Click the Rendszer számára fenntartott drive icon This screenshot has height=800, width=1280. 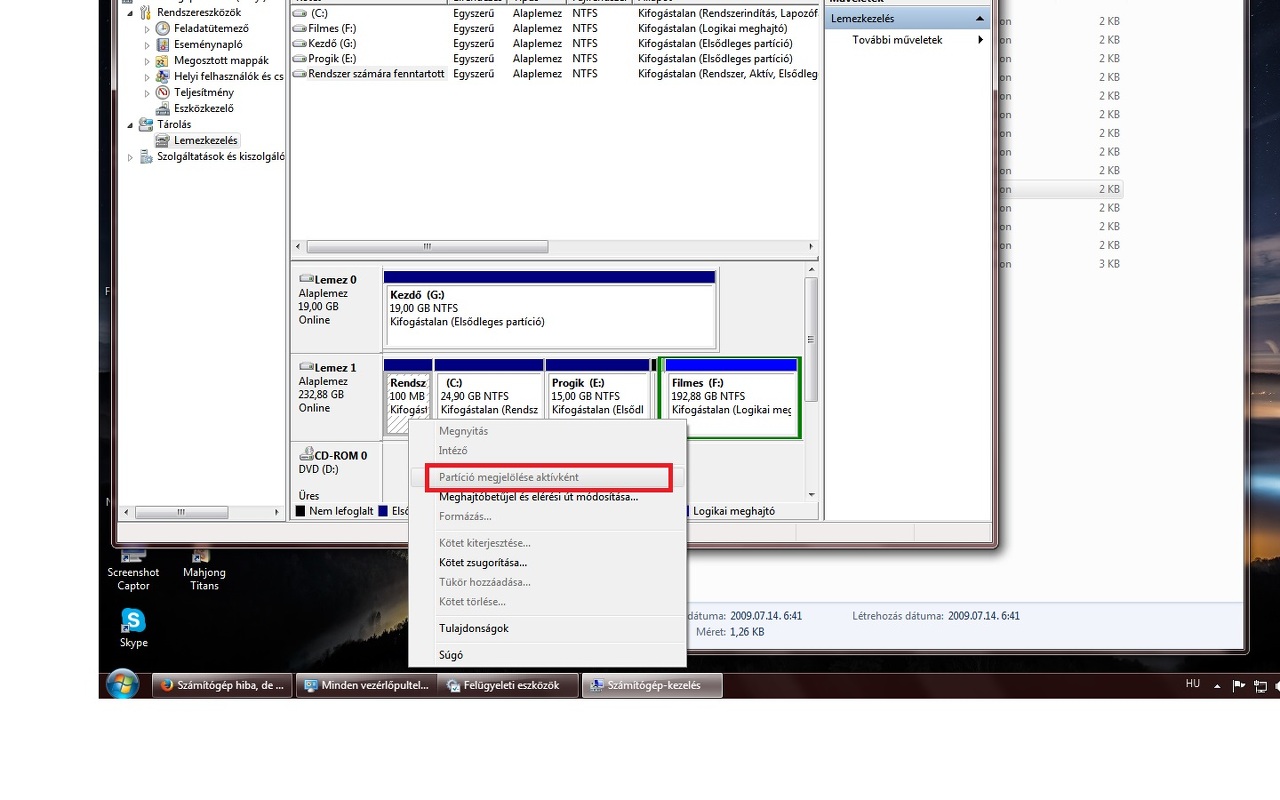tap(300, 73)
